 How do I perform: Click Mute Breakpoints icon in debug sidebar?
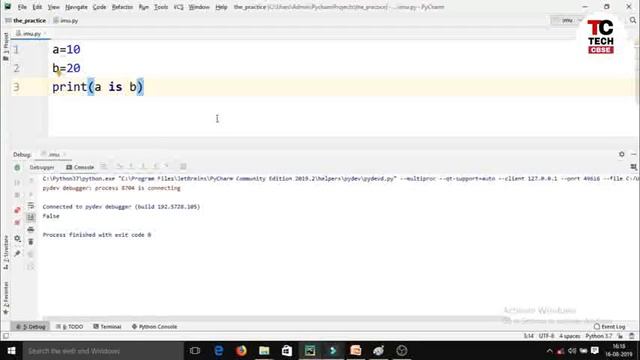click(17, 223)
